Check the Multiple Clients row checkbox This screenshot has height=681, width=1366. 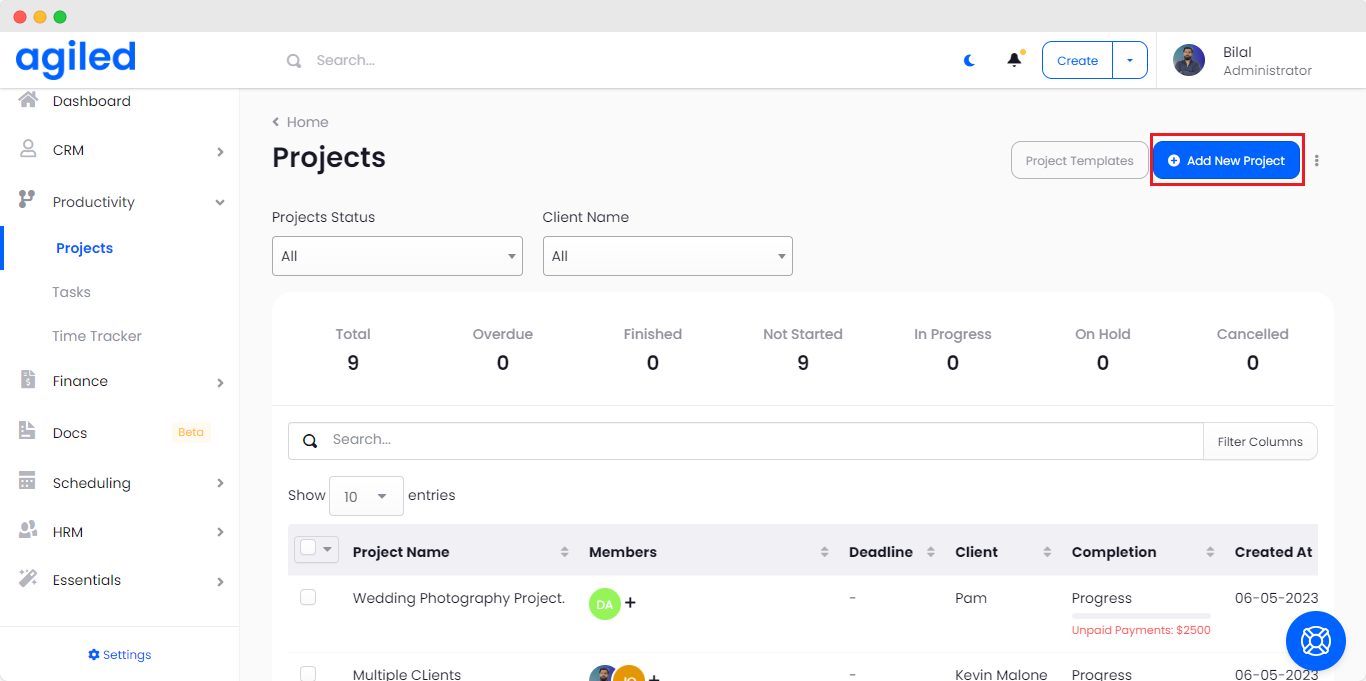pos(308,673)
